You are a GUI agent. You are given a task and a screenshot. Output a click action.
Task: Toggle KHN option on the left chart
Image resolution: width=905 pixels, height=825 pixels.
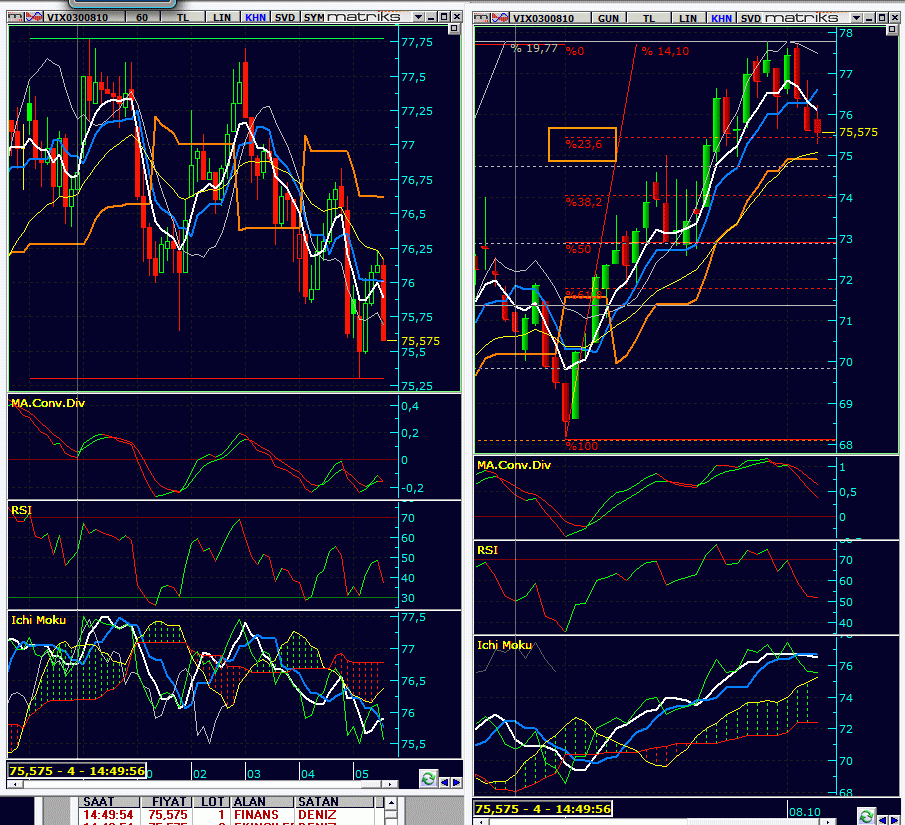coord(254,17)
